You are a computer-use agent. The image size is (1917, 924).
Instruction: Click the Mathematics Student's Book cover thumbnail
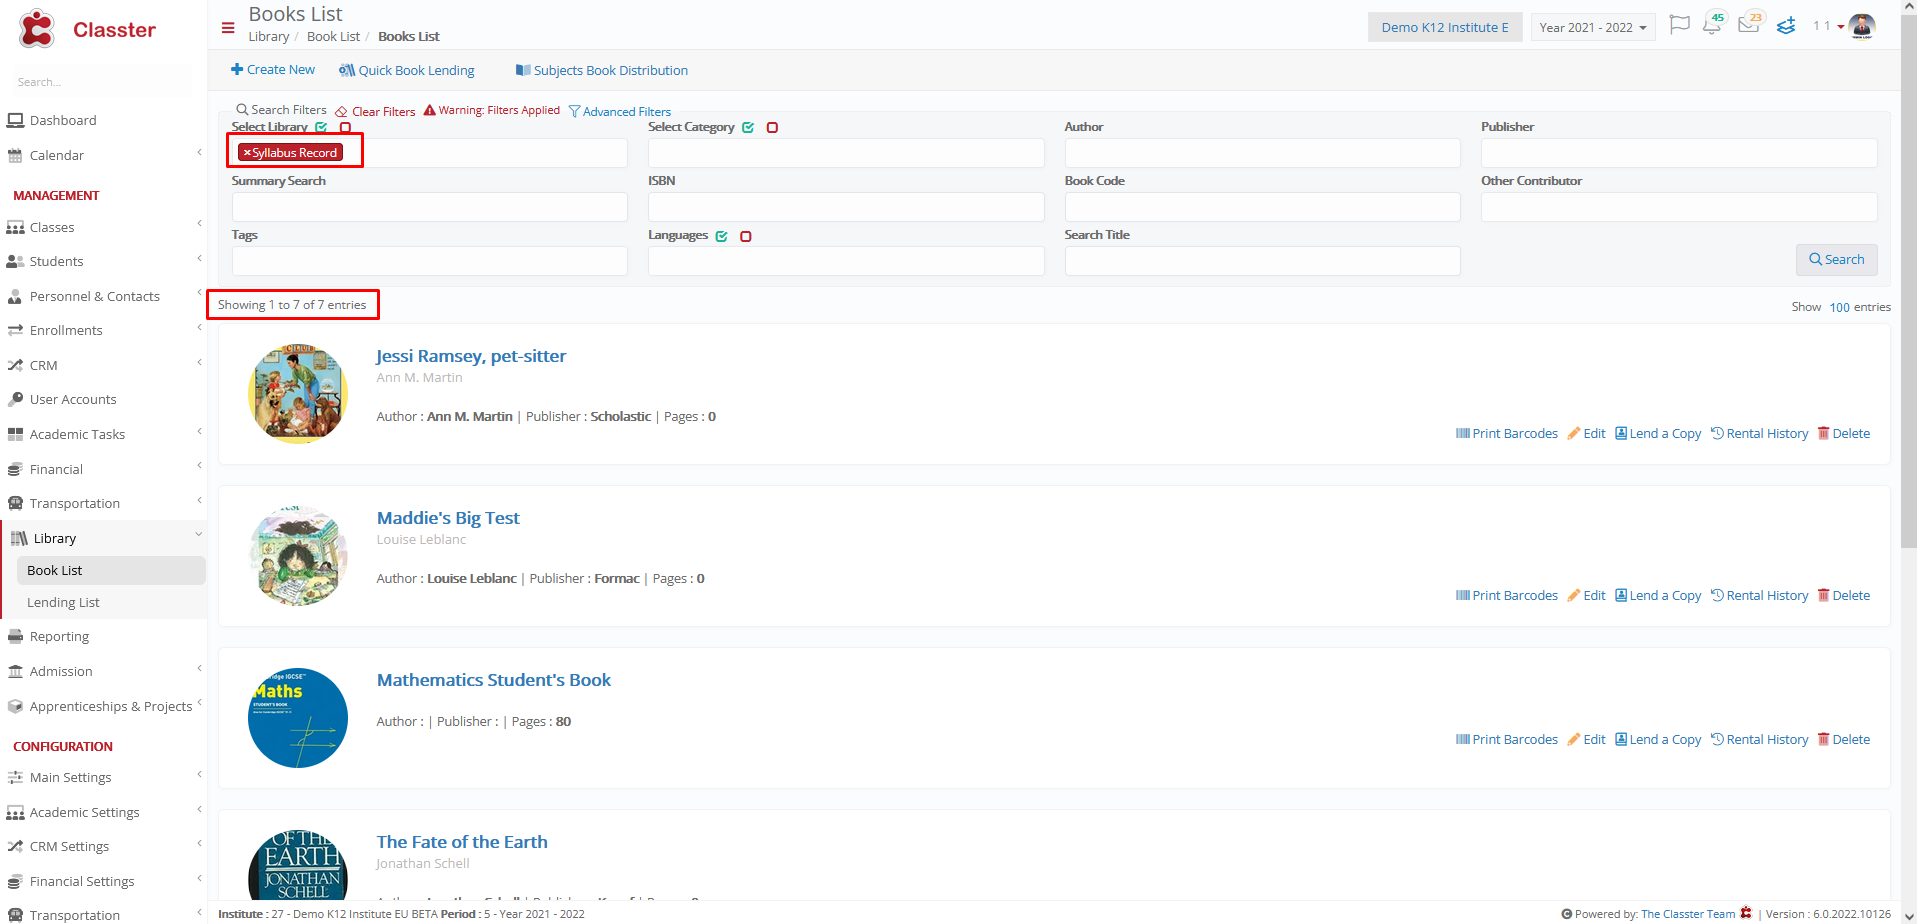[x=298, y=718]
